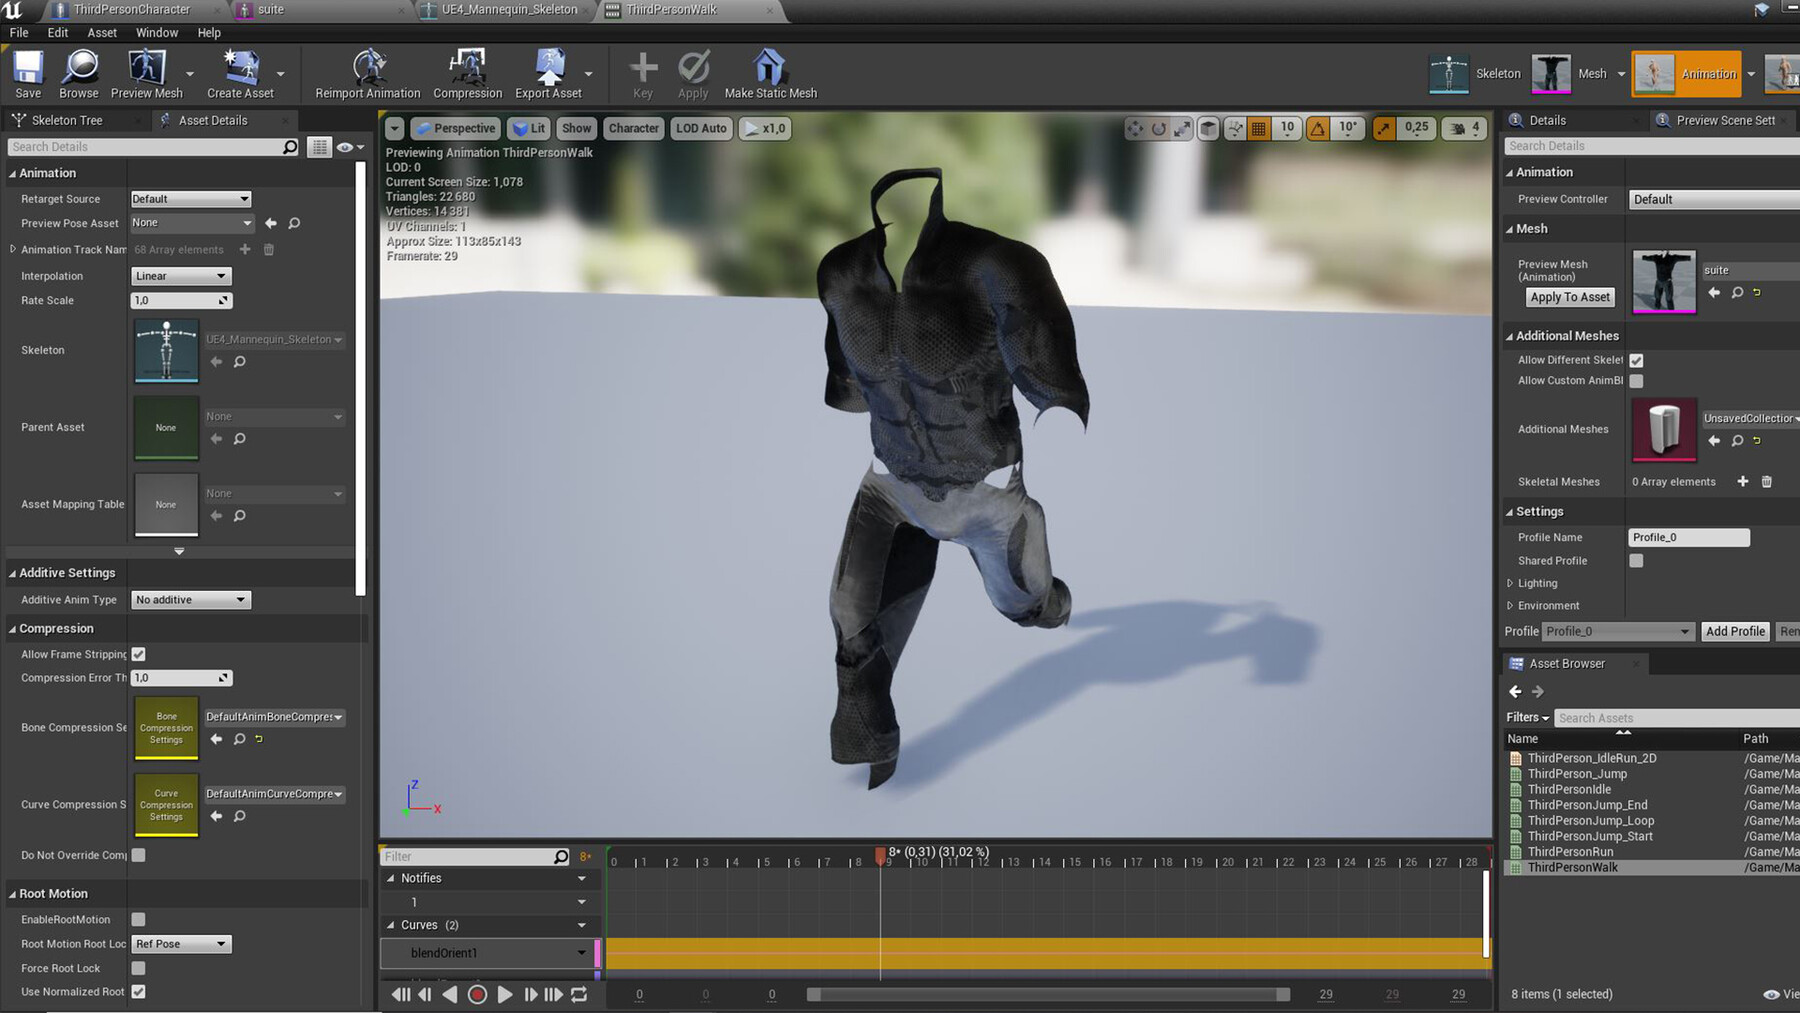This screenshot has height=1013, width=1800.
Task: Add element to Skeletal Meshes array
Action: (x=1743, y=481)
